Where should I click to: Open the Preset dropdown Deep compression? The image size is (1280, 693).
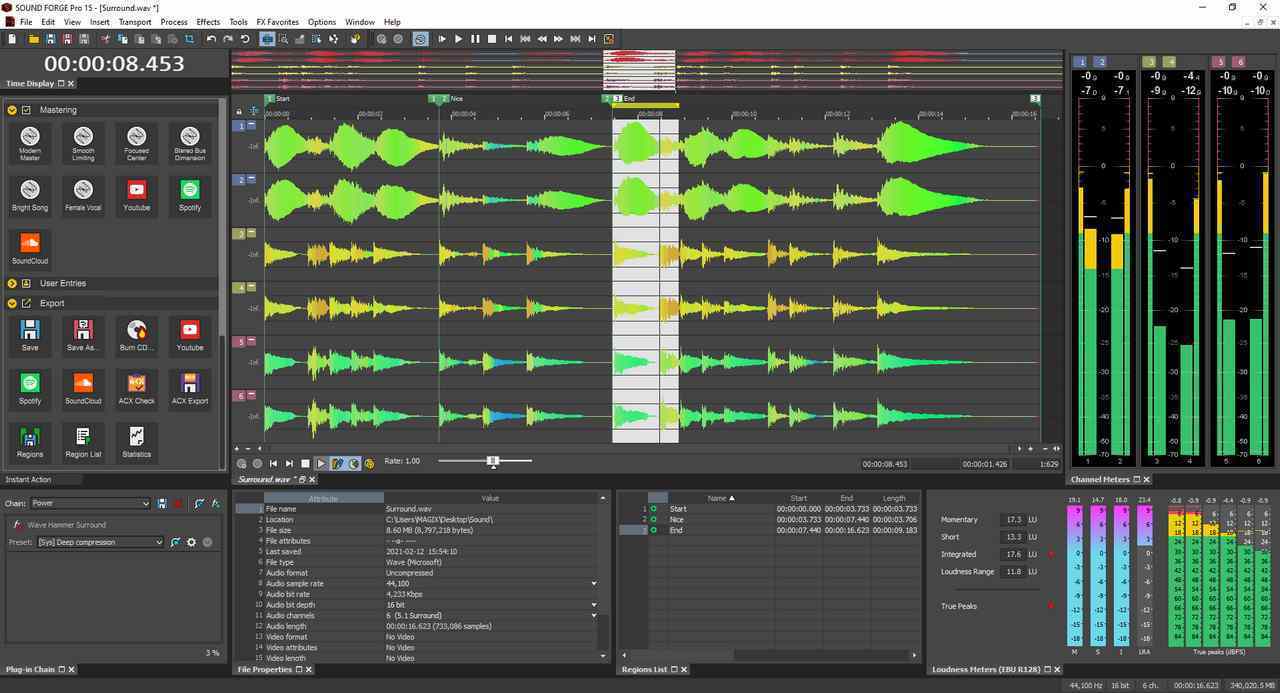(100, 542)
